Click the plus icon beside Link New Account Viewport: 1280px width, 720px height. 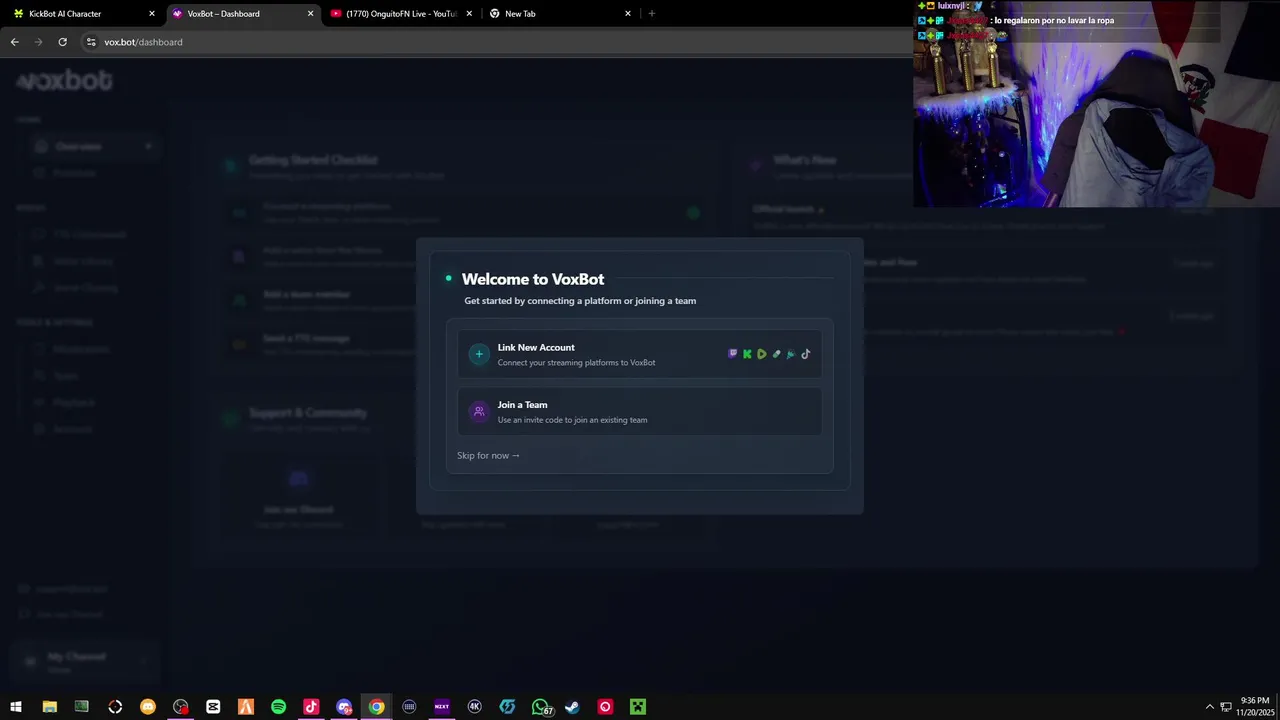(x=479, y=354)
